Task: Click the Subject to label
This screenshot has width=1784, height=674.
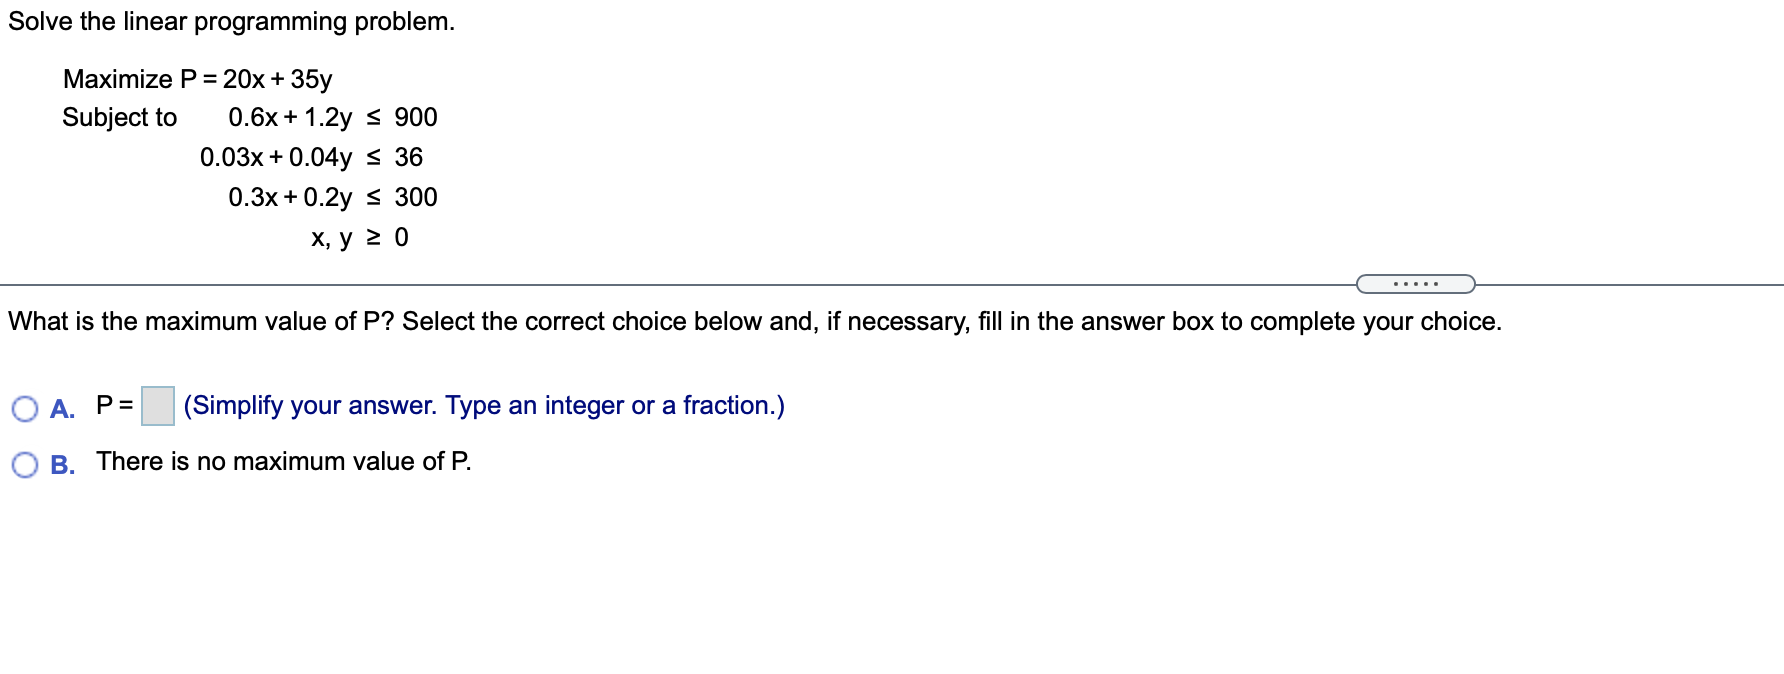Action: tap(119, 117)
